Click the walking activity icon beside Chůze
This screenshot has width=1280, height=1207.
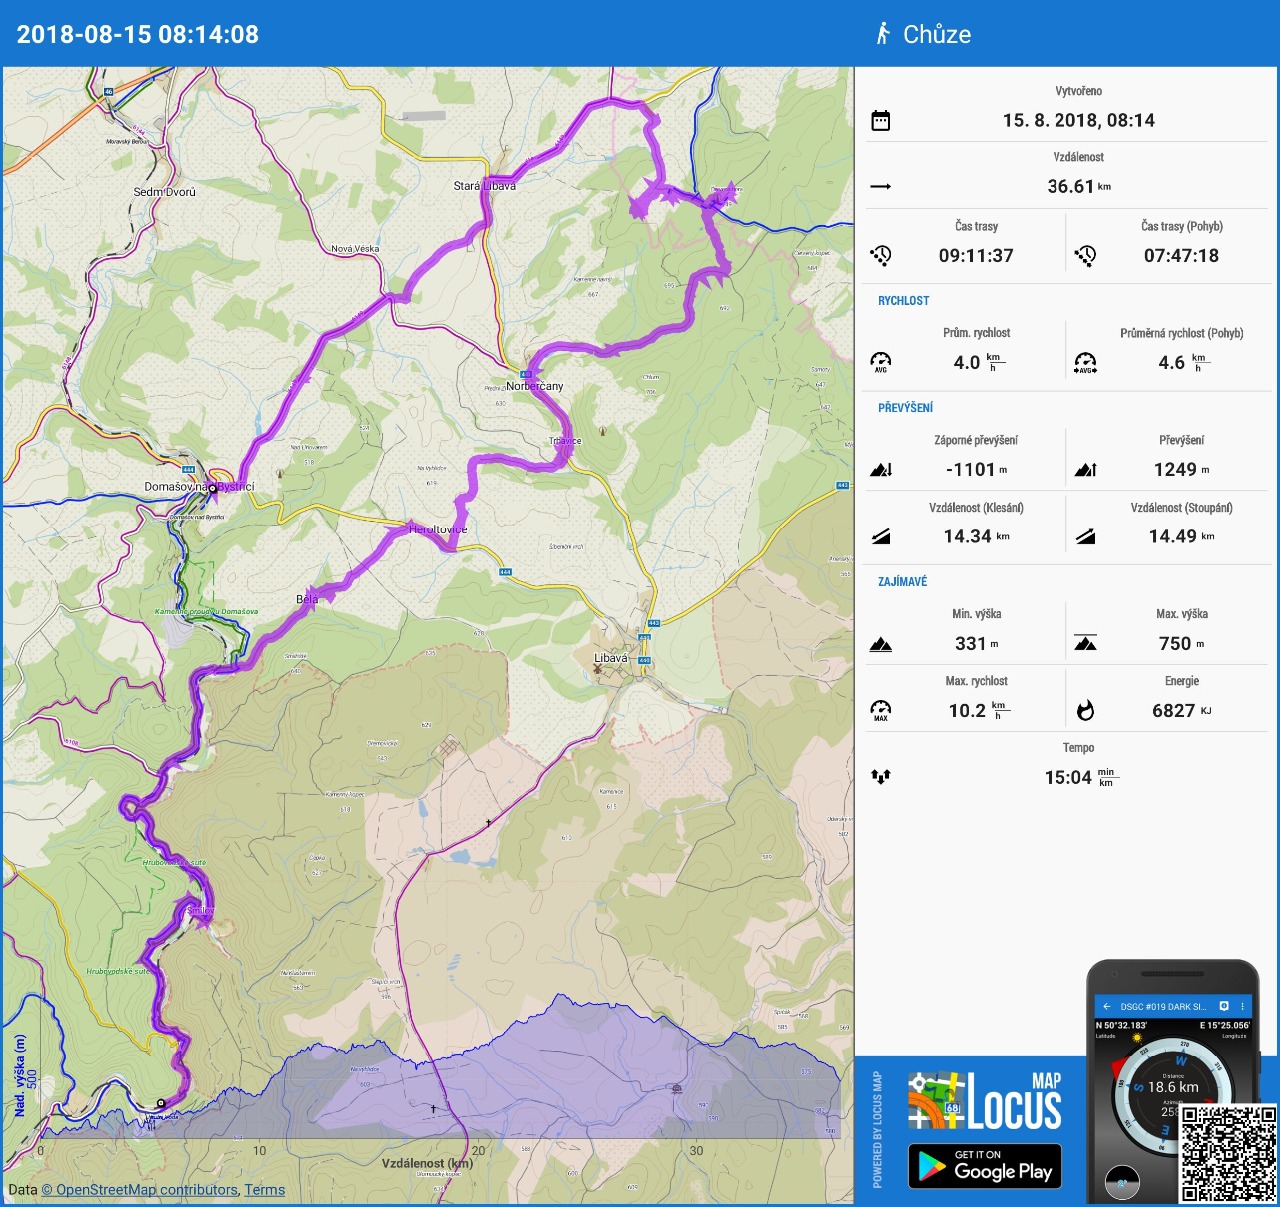tap(883, 34)
